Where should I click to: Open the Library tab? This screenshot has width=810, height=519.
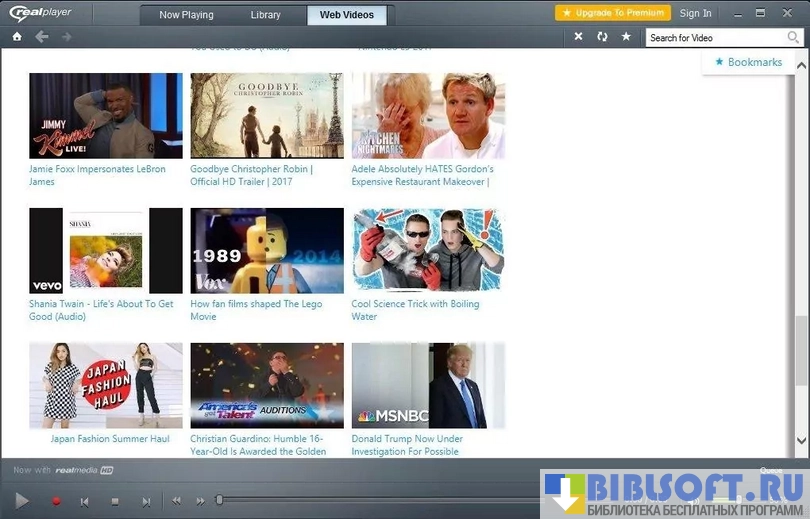tap(265, 15)
